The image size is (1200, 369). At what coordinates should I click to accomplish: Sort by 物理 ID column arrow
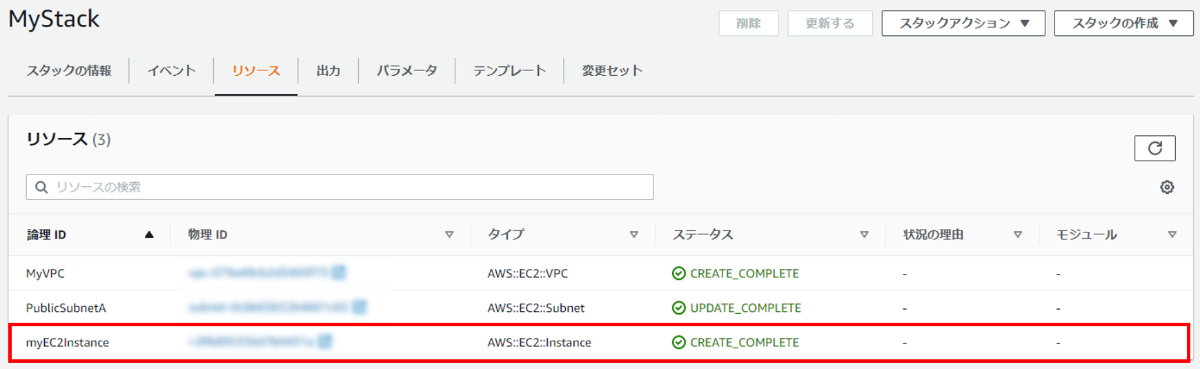[449, 235]
